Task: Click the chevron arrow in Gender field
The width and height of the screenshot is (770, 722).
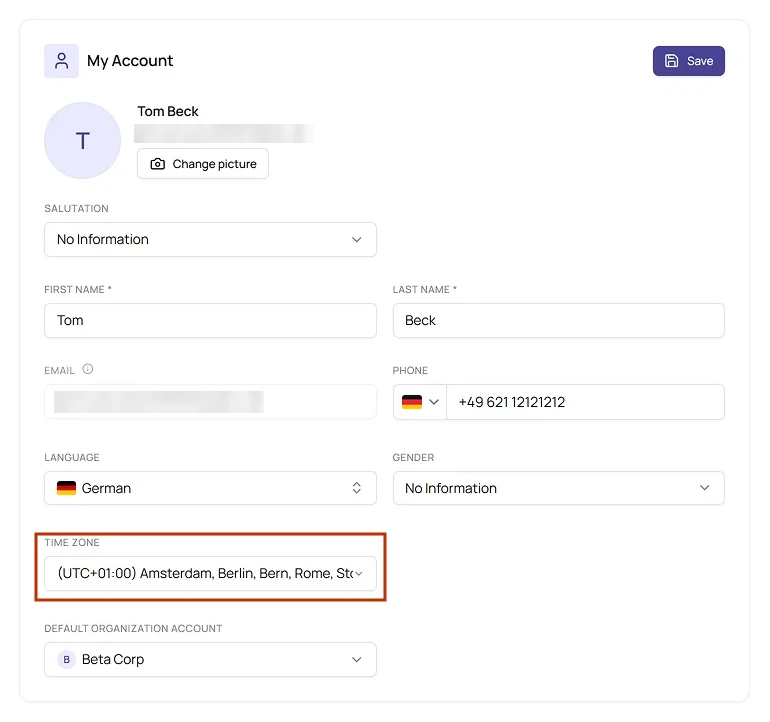Action: pos(705,488)
